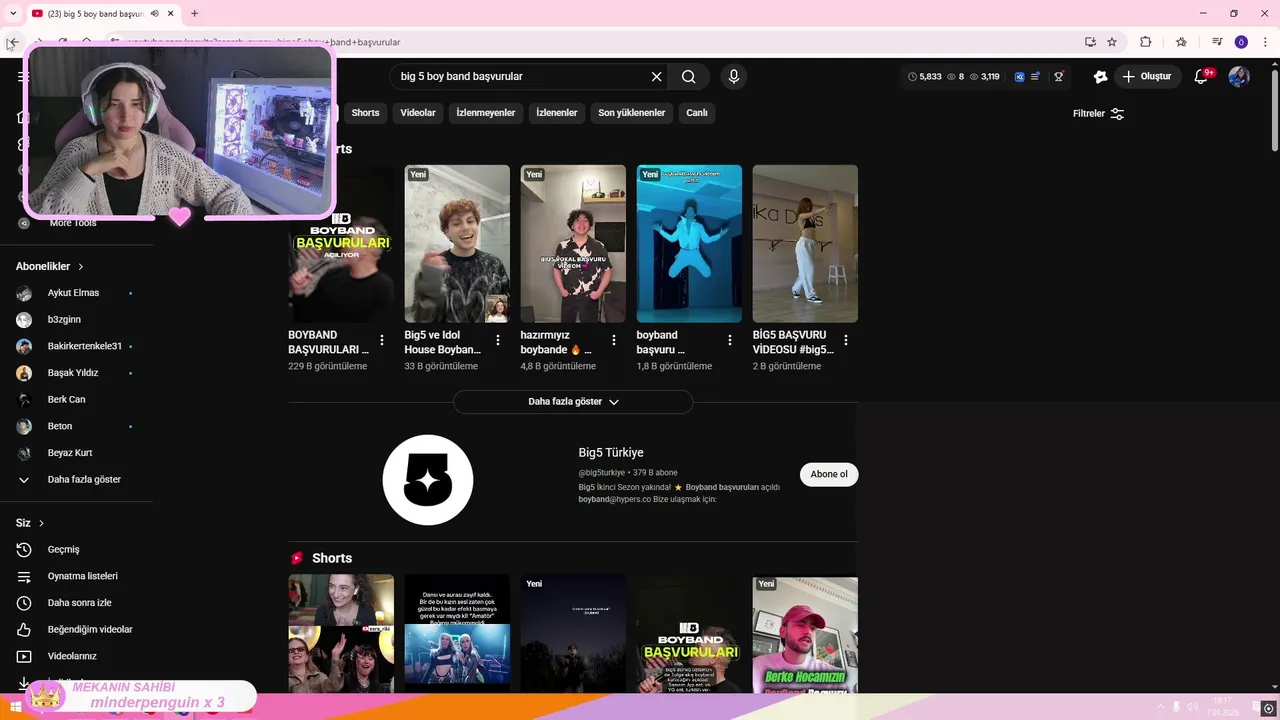Play the Berke Hocamızın short thumbnail
The image size is (1280, 720).
[805, 634]
